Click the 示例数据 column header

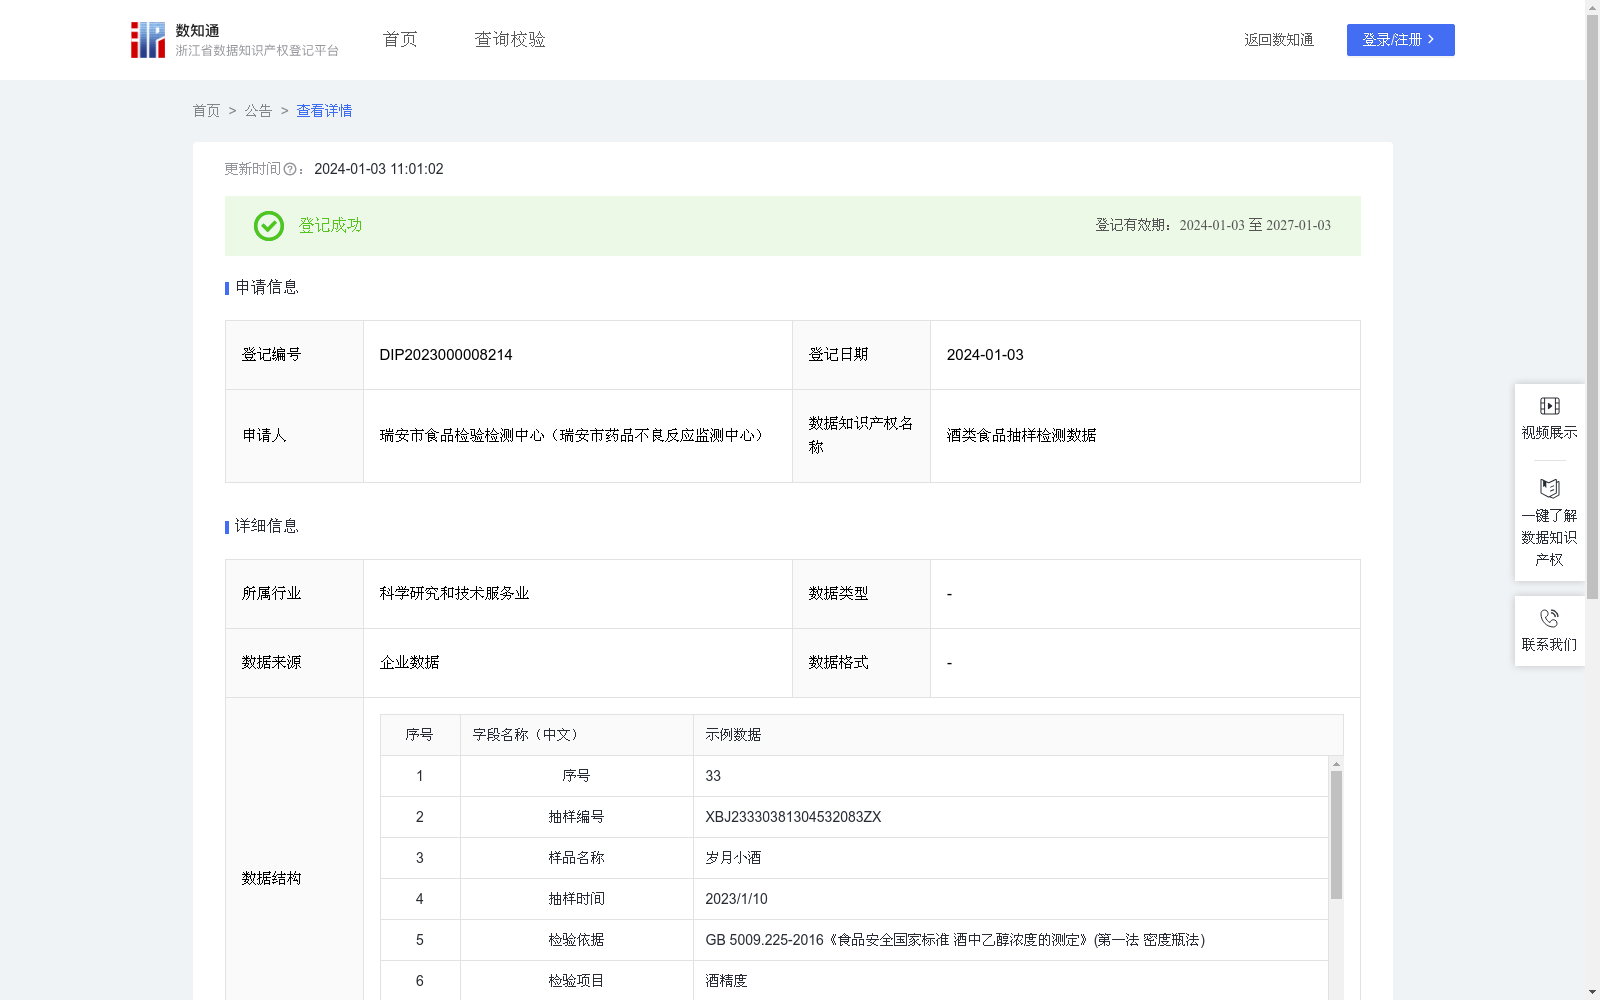pyautogui.click(x=1018, y=735)
